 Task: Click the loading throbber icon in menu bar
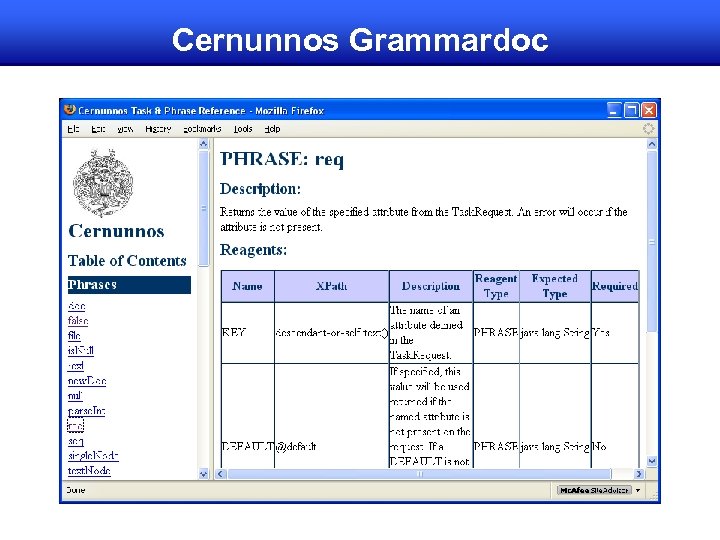point(648,129)
